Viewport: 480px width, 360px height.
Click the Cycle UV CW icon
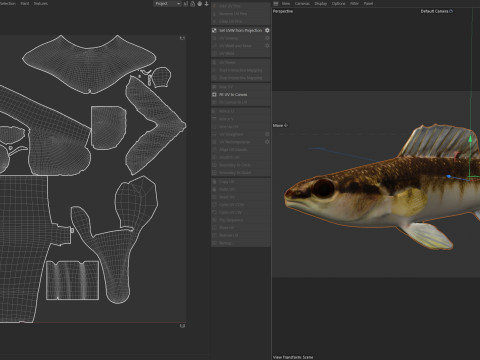[x=214, y=212]
